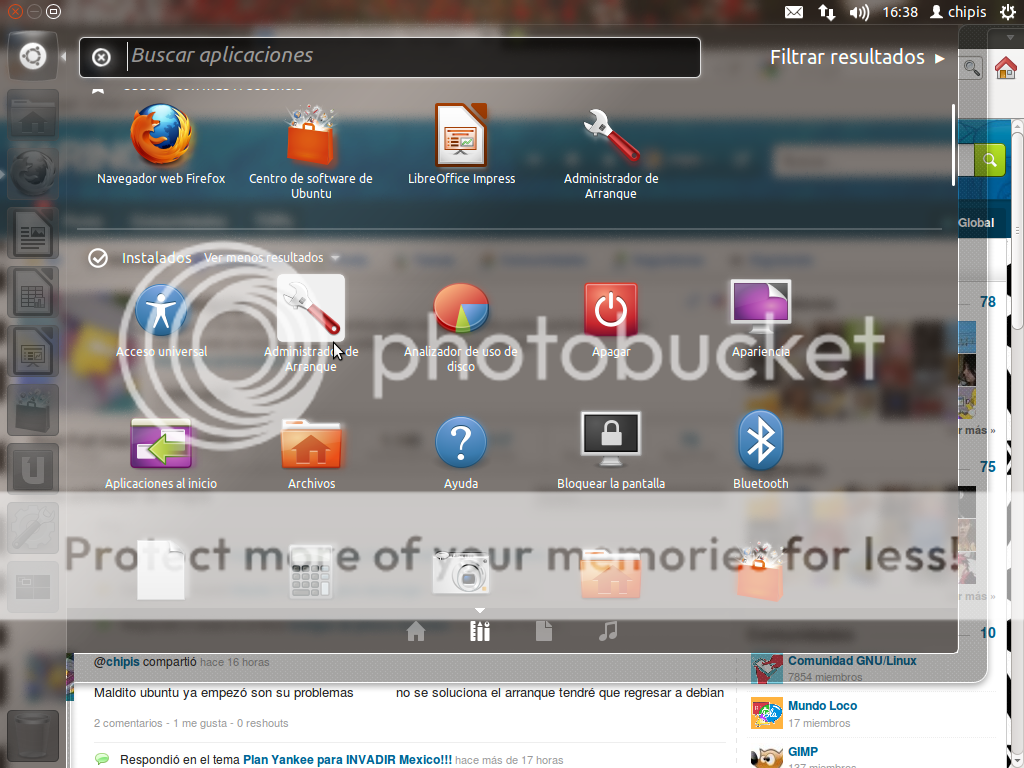Open the network indicator in top panel

pyautogui.click(x=827, y=12)
